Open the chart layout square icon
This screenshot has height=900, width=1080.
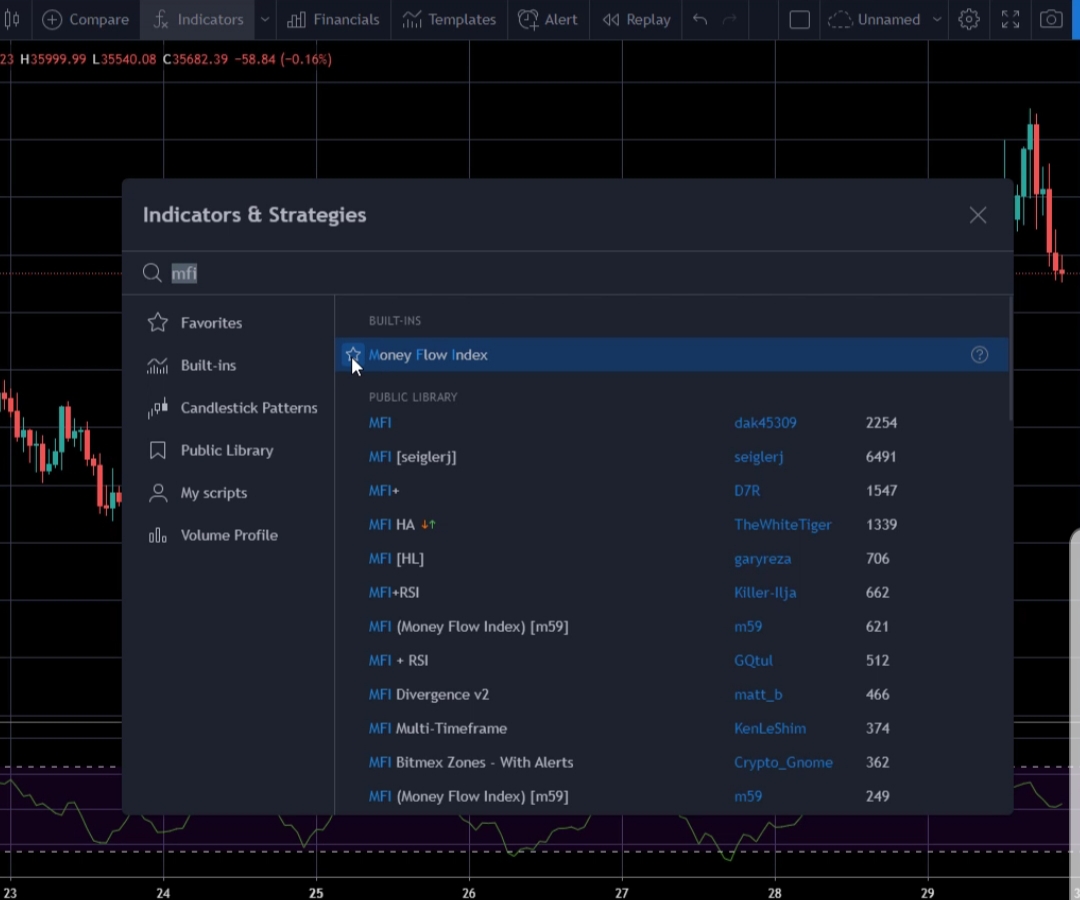(799, 19)
